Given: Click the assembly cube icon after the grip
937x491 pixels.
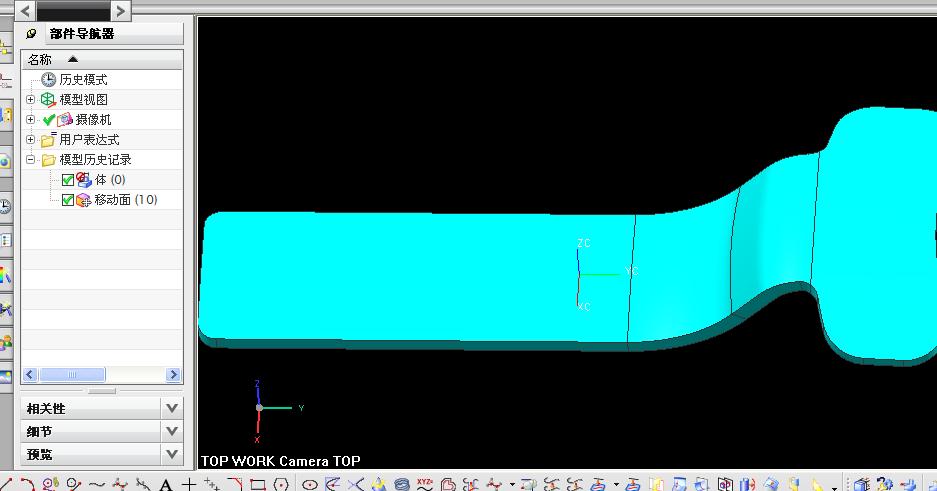Looking at the screenshot, I should [x=860, y=484].
